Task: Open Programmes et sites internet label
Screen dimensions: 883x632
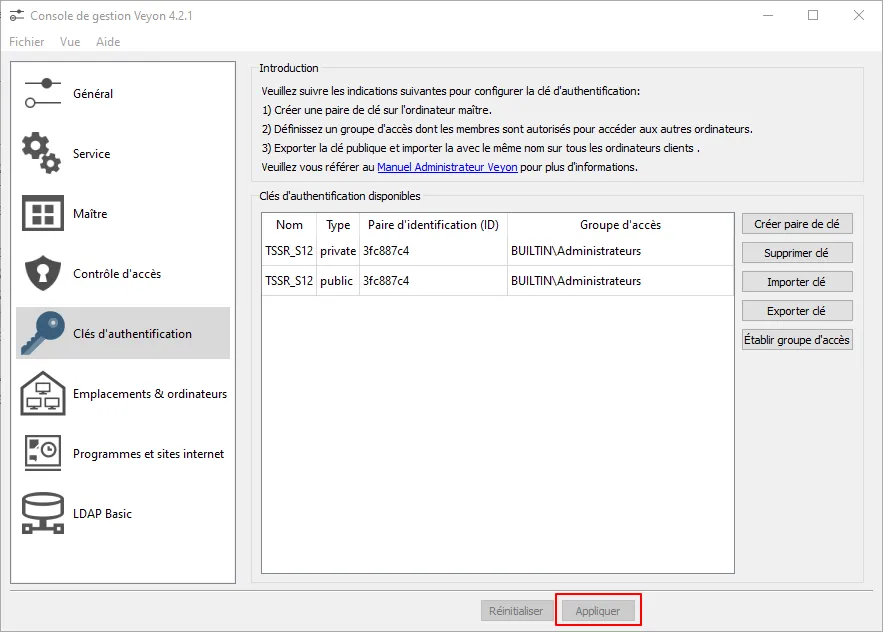Action: 149,453
